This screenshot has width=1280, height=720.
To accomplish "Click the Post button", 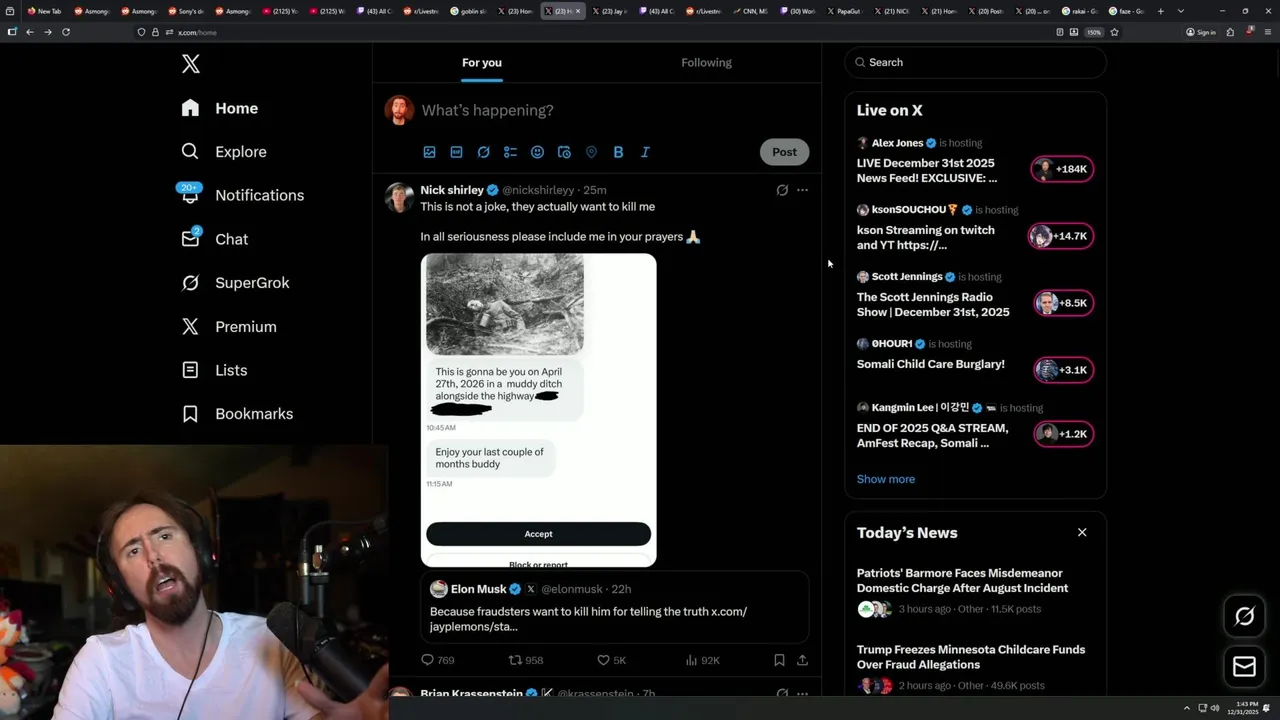I will pos(784,152).
